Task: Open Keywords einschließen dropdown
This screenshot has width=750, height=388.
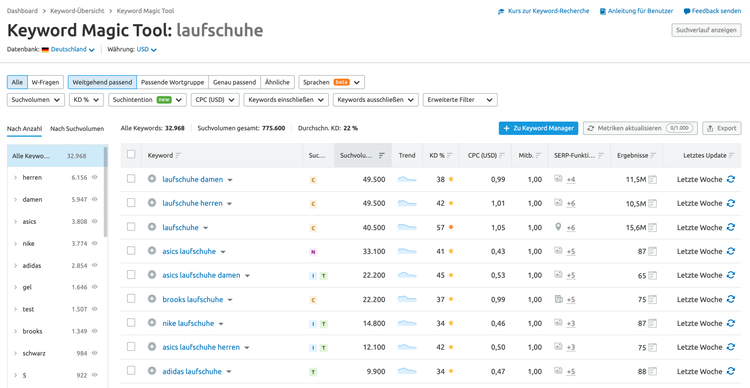Action: pyautogui.click(x=286, y=100)
